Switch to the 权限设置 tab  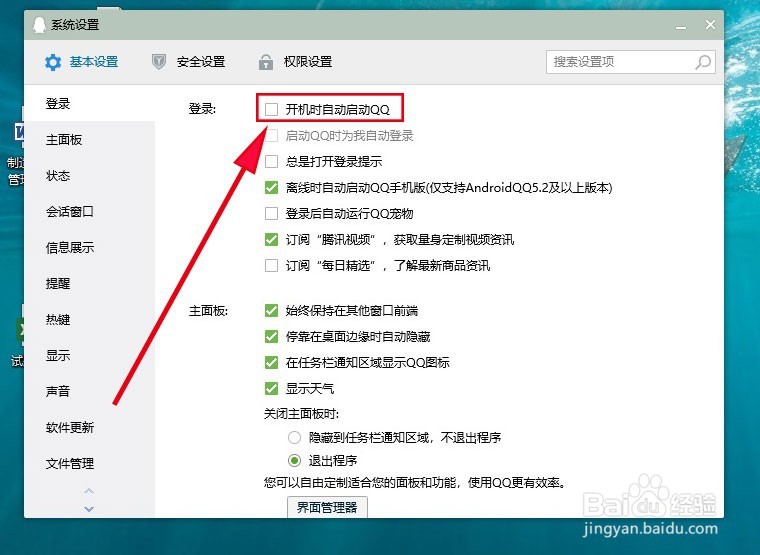(x=295, y=62)
